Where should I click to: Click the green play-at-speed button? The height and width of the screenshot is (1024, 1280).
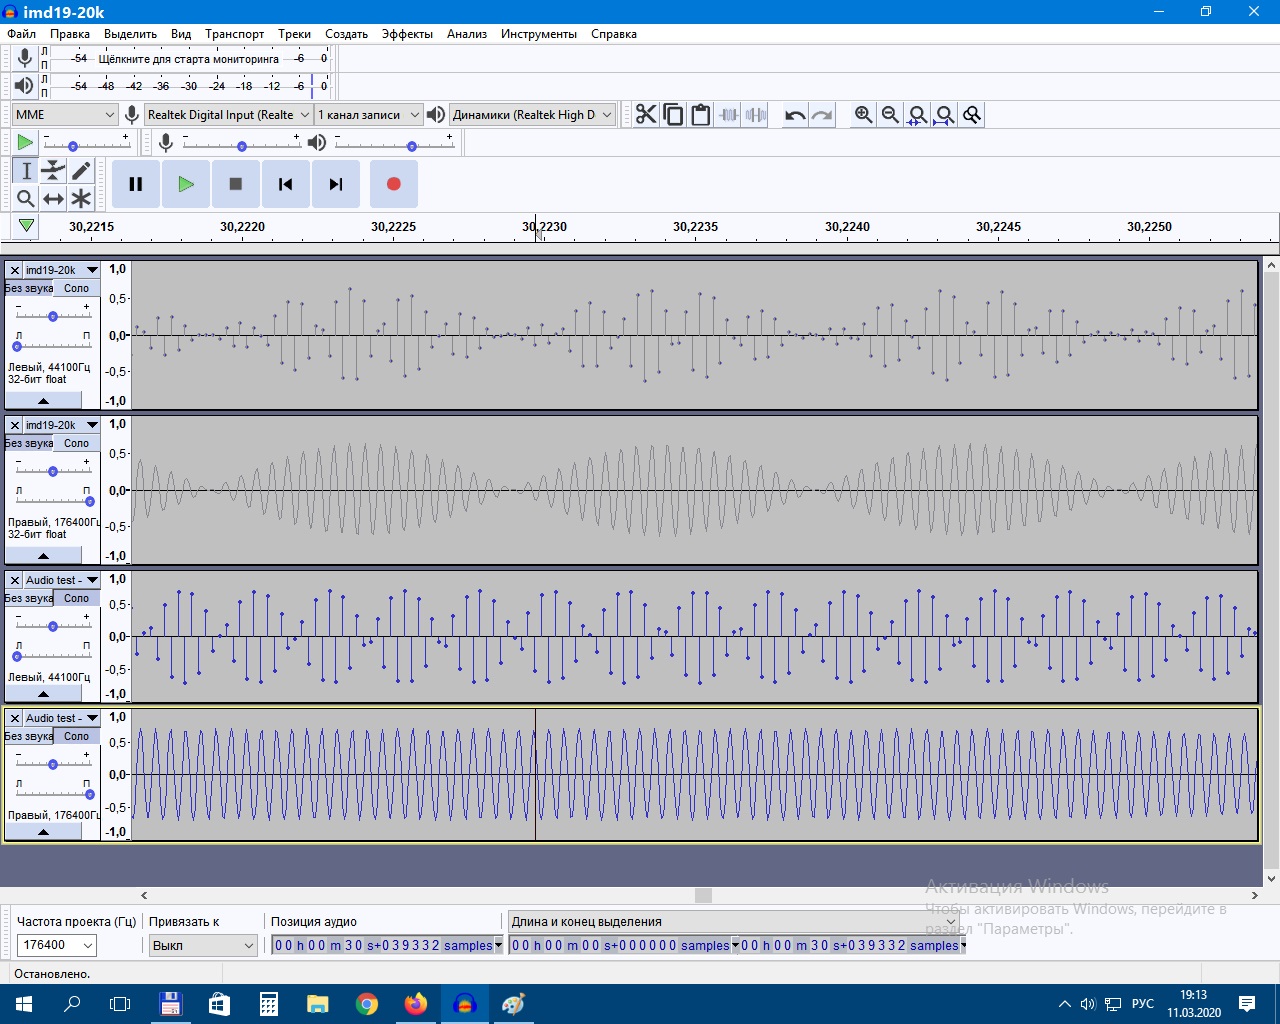pyautogui.click(x=25, y=143)
